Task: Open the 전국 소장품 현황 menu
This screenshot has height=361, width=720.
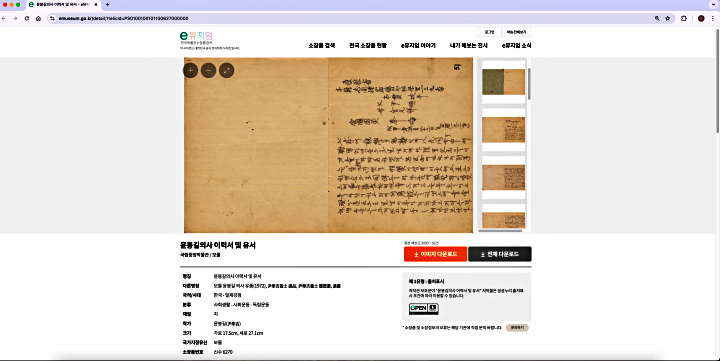Action: (x=368, y=45)
